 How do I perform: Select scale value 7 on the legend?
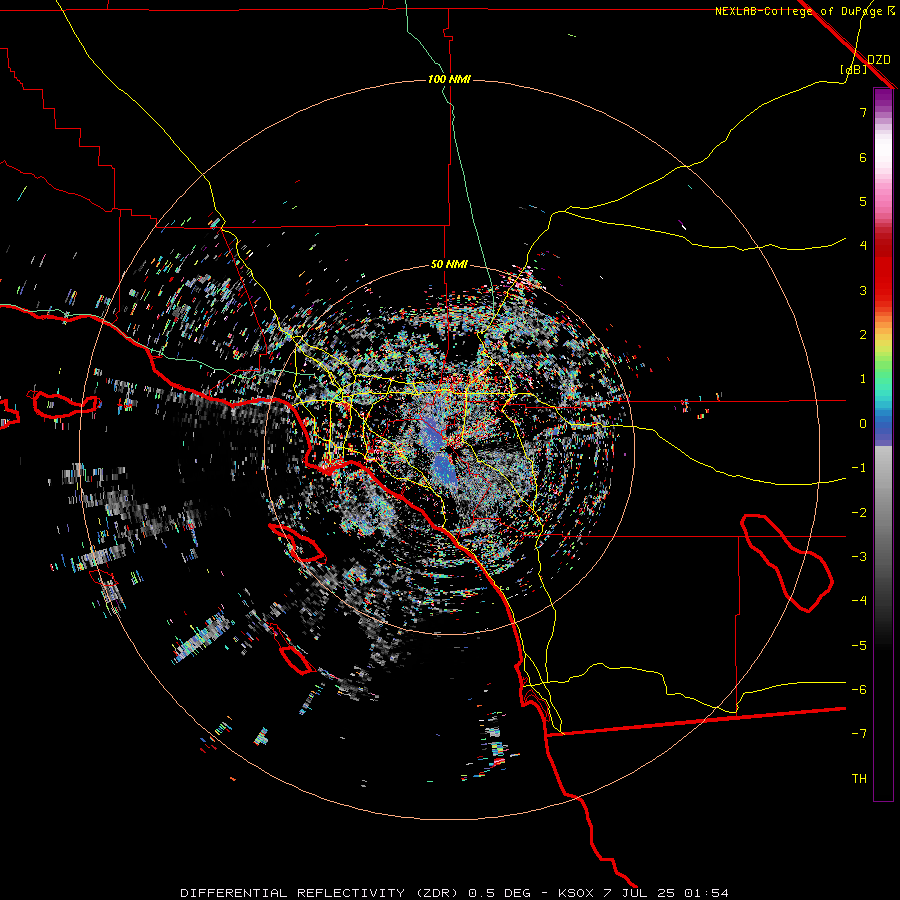tap(863, 112)
